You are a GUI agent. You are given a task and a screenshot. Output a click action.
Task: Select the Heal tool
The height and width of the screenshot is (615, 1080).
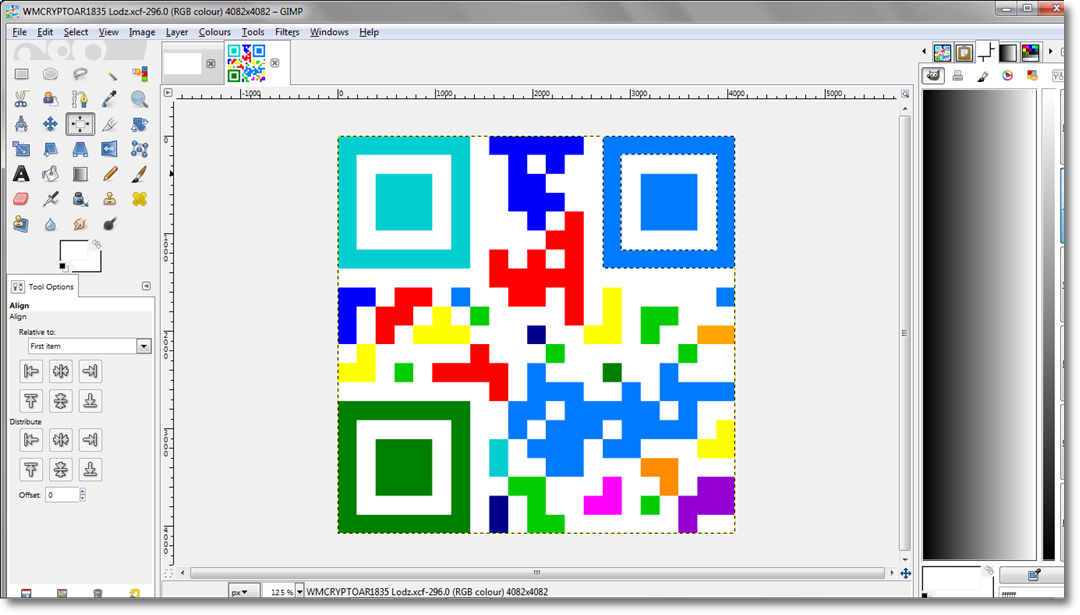[x=139, y=199]
